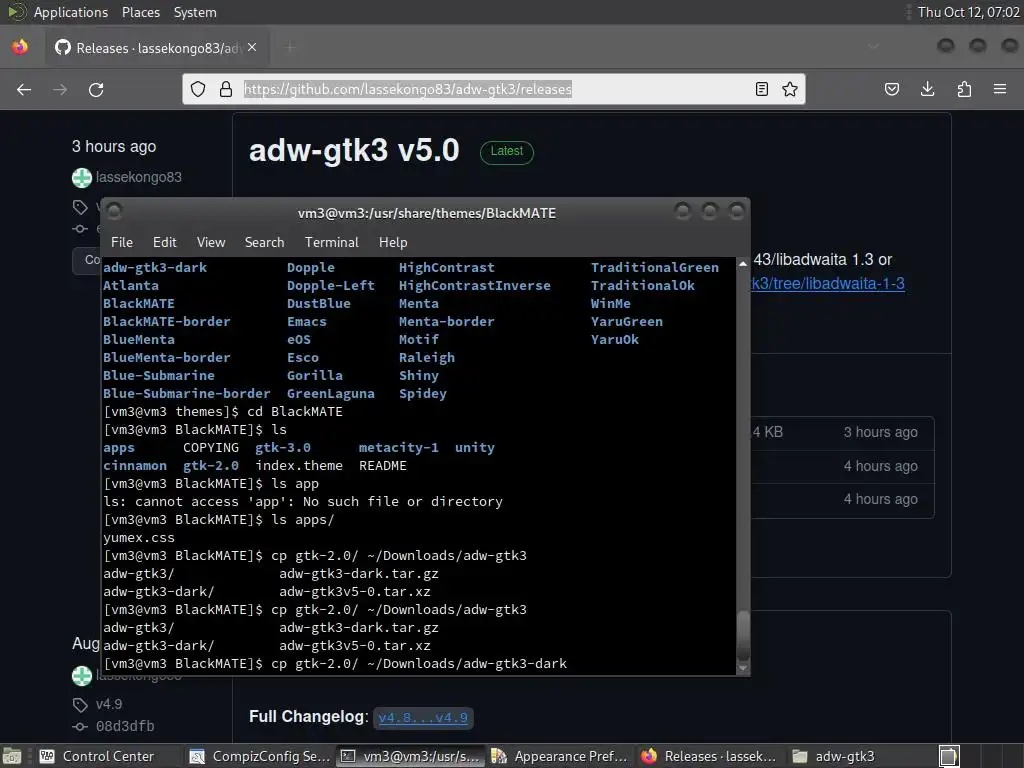Click the yumex.css output line in the terminal
The image size is (1024, 768).
coord(139,537)
